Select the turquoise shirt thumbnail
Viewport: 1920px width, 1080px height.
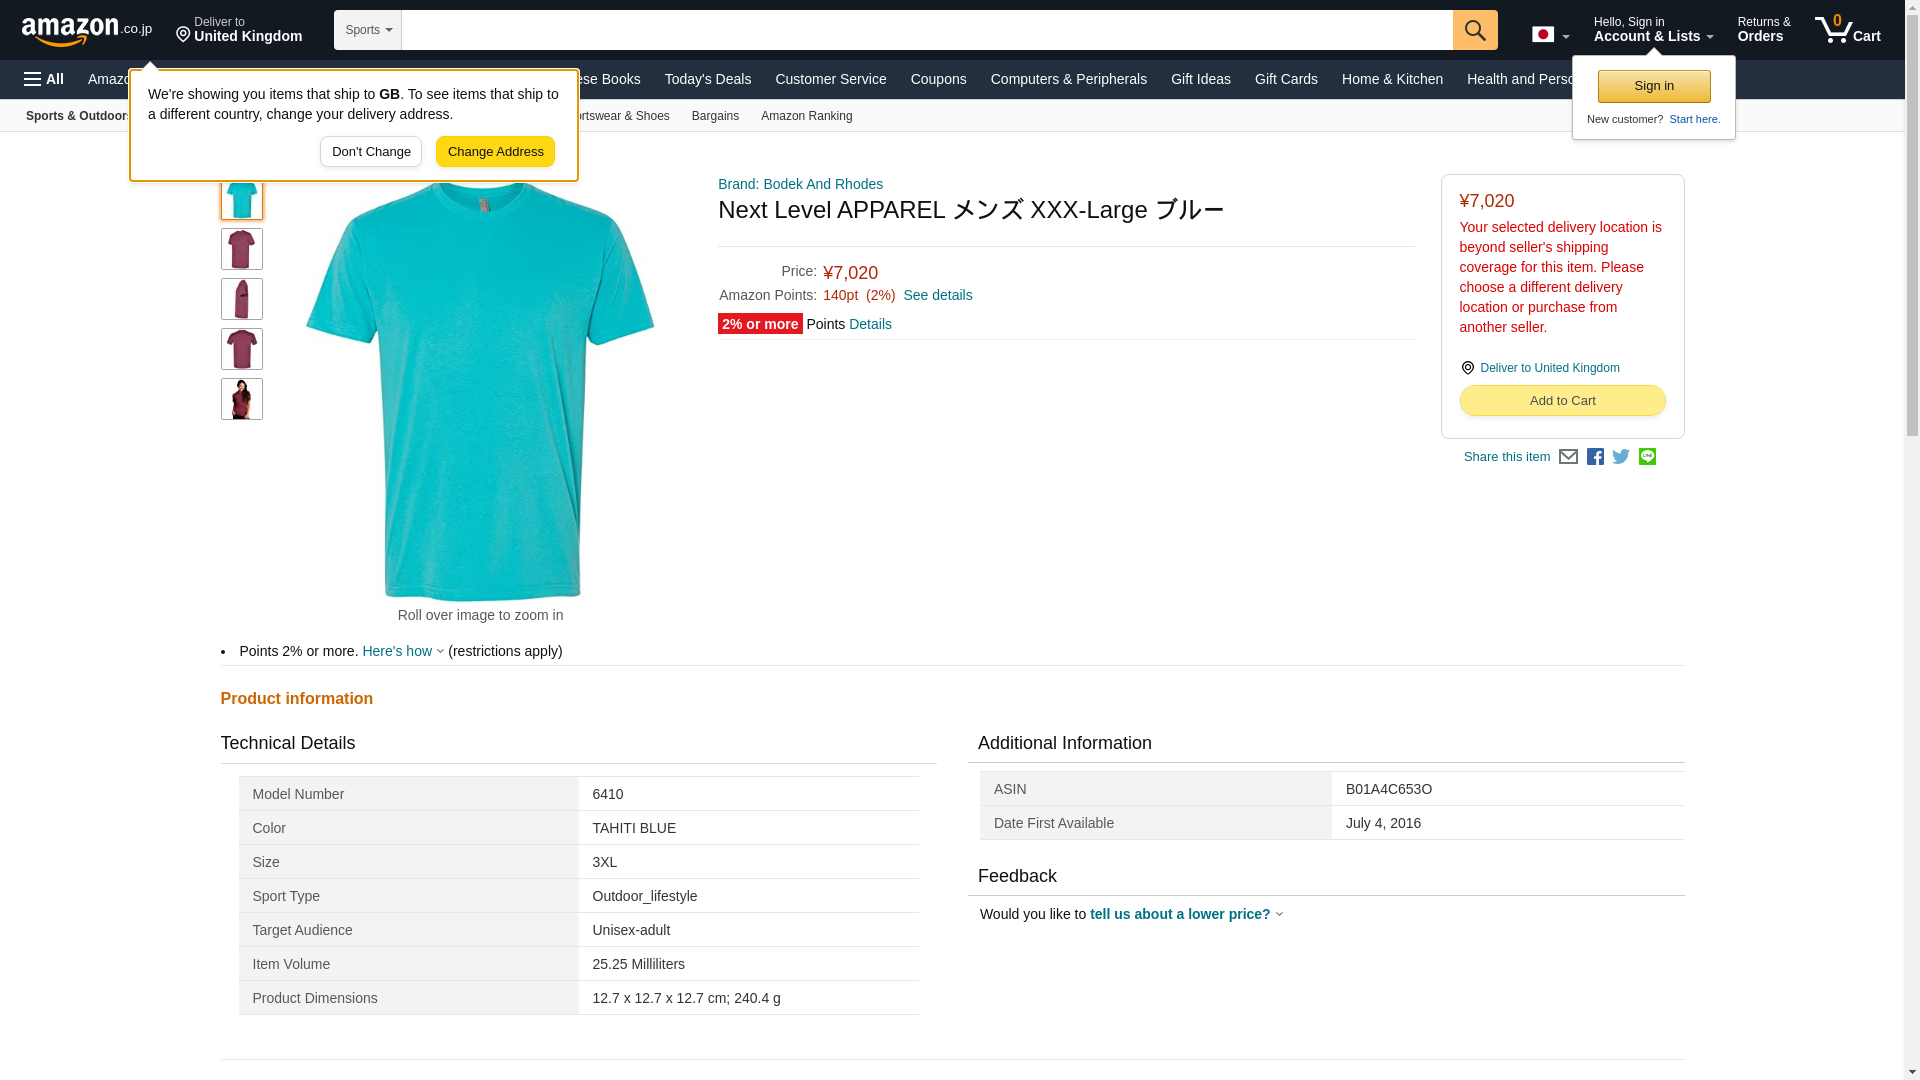coord(241,199)
